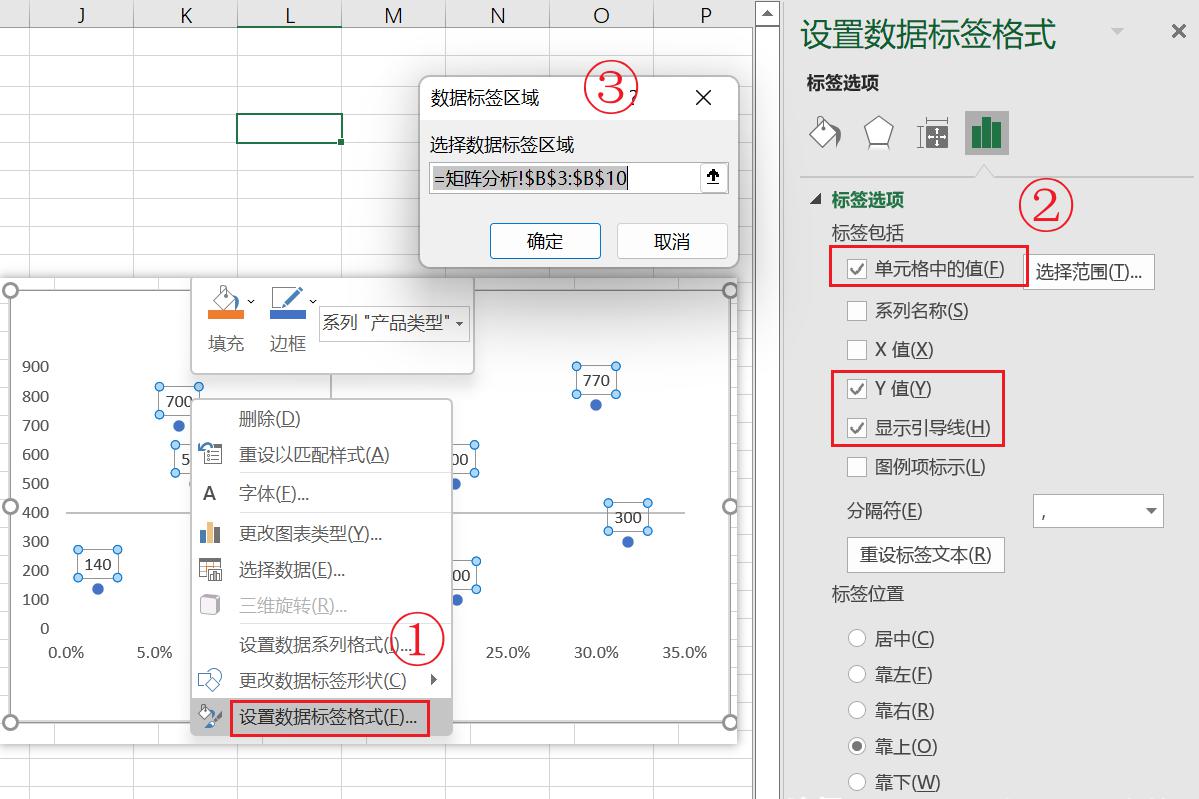Click the range collapse arrow in dialog
1199x799 pixels.
click(713, 177)
